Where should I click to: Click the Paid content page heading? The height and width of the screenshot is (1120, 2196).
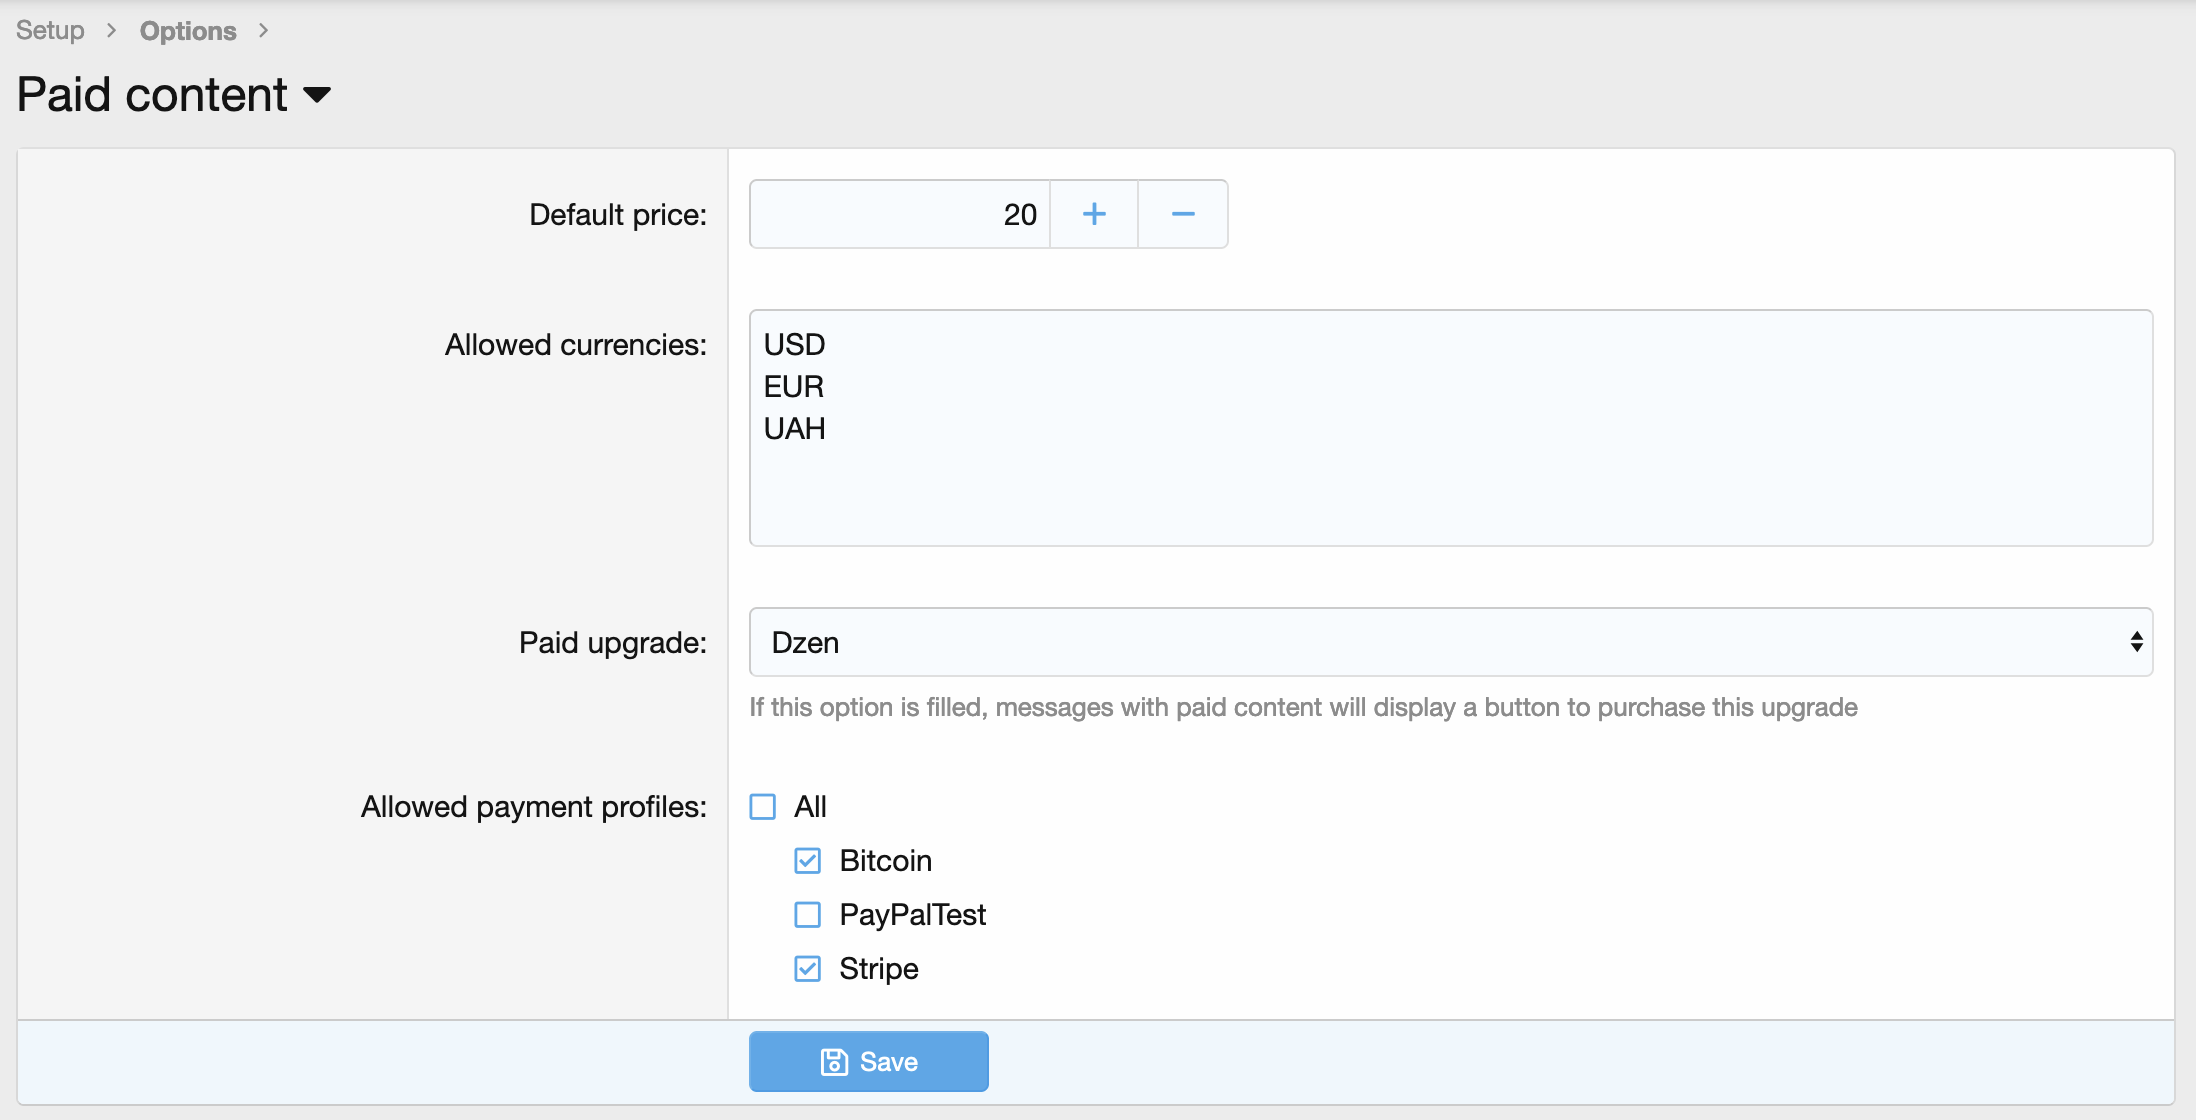[153, 95]
